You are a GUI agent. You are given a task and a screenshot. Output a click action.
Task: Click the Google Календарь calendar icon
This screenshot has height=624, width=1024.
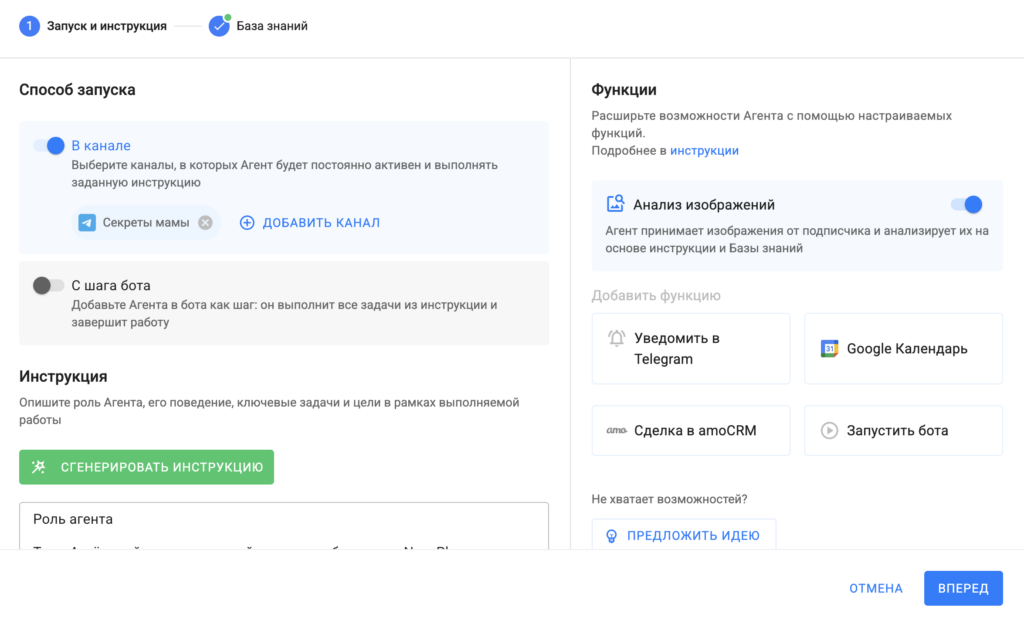click(x=829, y=349)
